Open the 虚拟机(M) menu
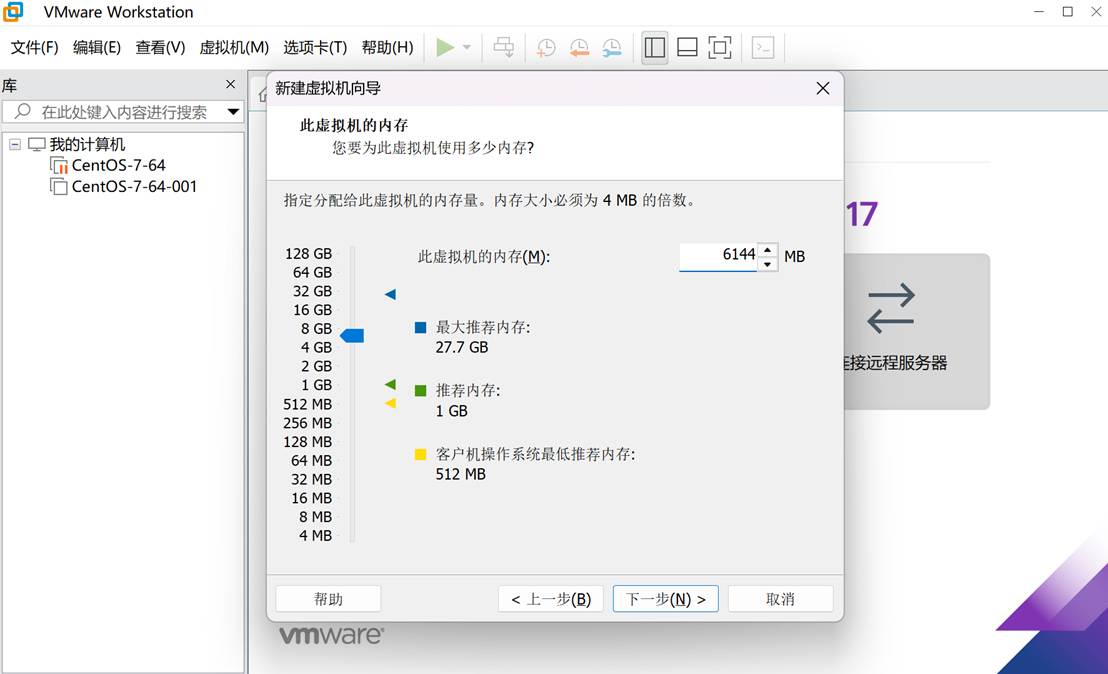Viewport: 1108px width, 674px height. [x=234, y=47]
